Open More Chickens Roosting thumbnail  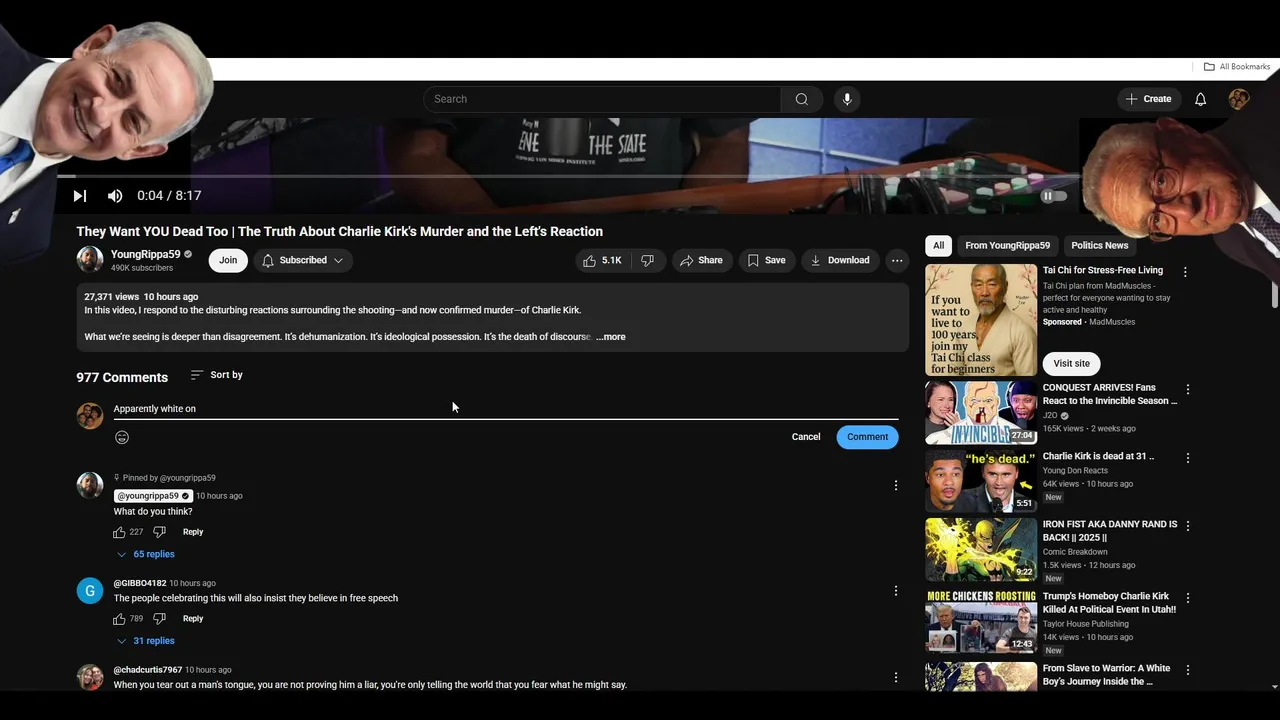click(x=981, y=621)
